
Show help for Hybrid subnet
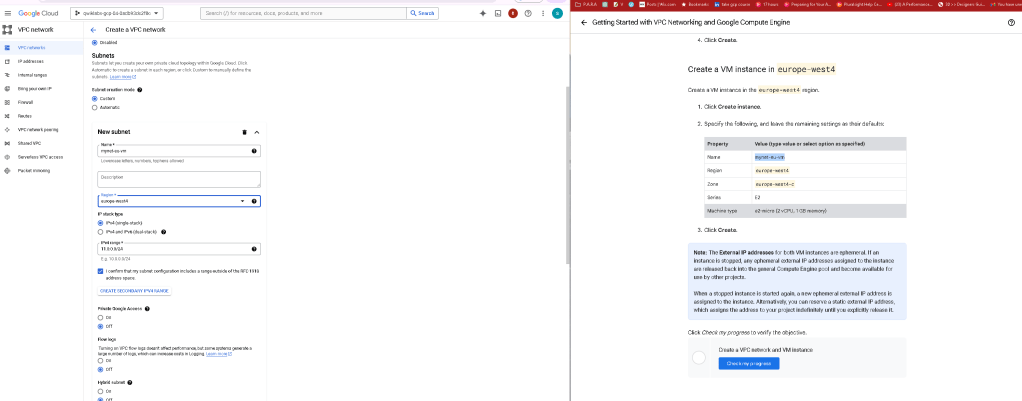[x=130, y=382]
